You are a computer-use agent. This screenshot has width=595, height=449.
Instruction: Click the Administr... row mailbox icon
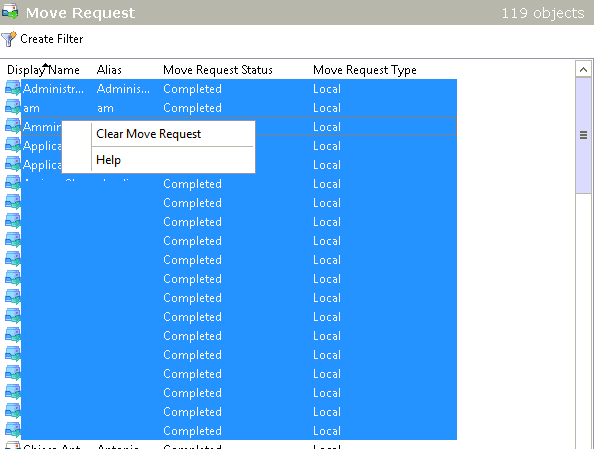(13, 89)
